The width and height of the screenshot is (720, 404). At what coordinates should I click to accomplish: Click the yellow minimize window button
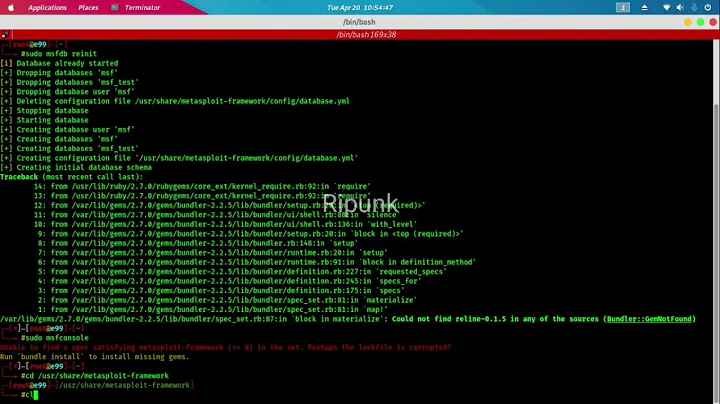pos(687,22)
